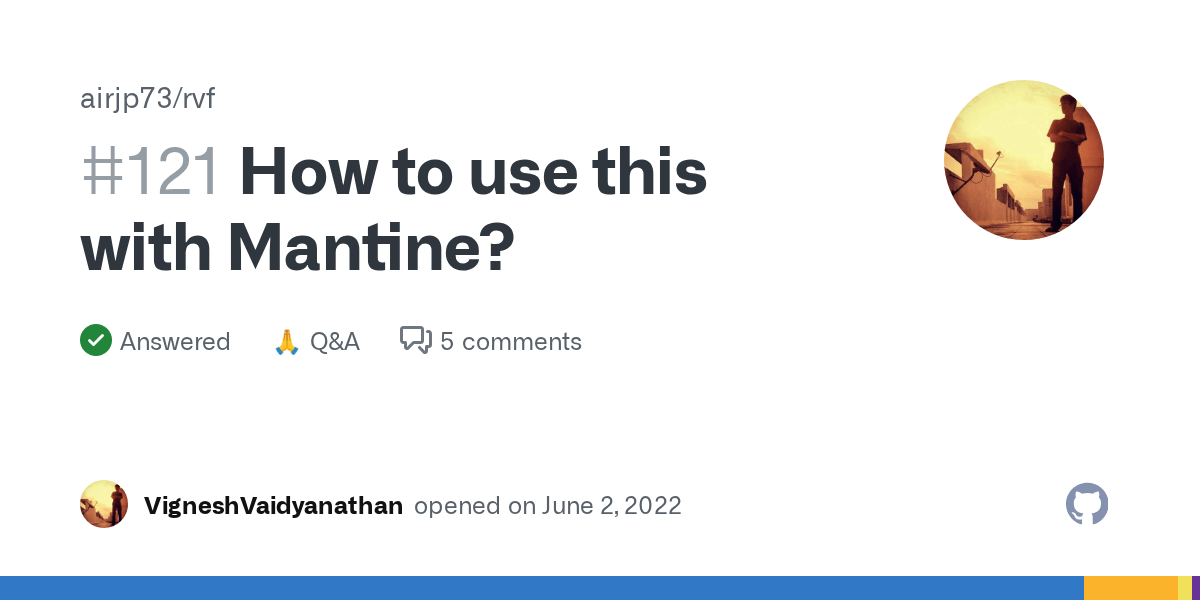Screen dimensions: 1200x600
Task: Click the 'How to use this' title line
Action: (x=473, y=172)
